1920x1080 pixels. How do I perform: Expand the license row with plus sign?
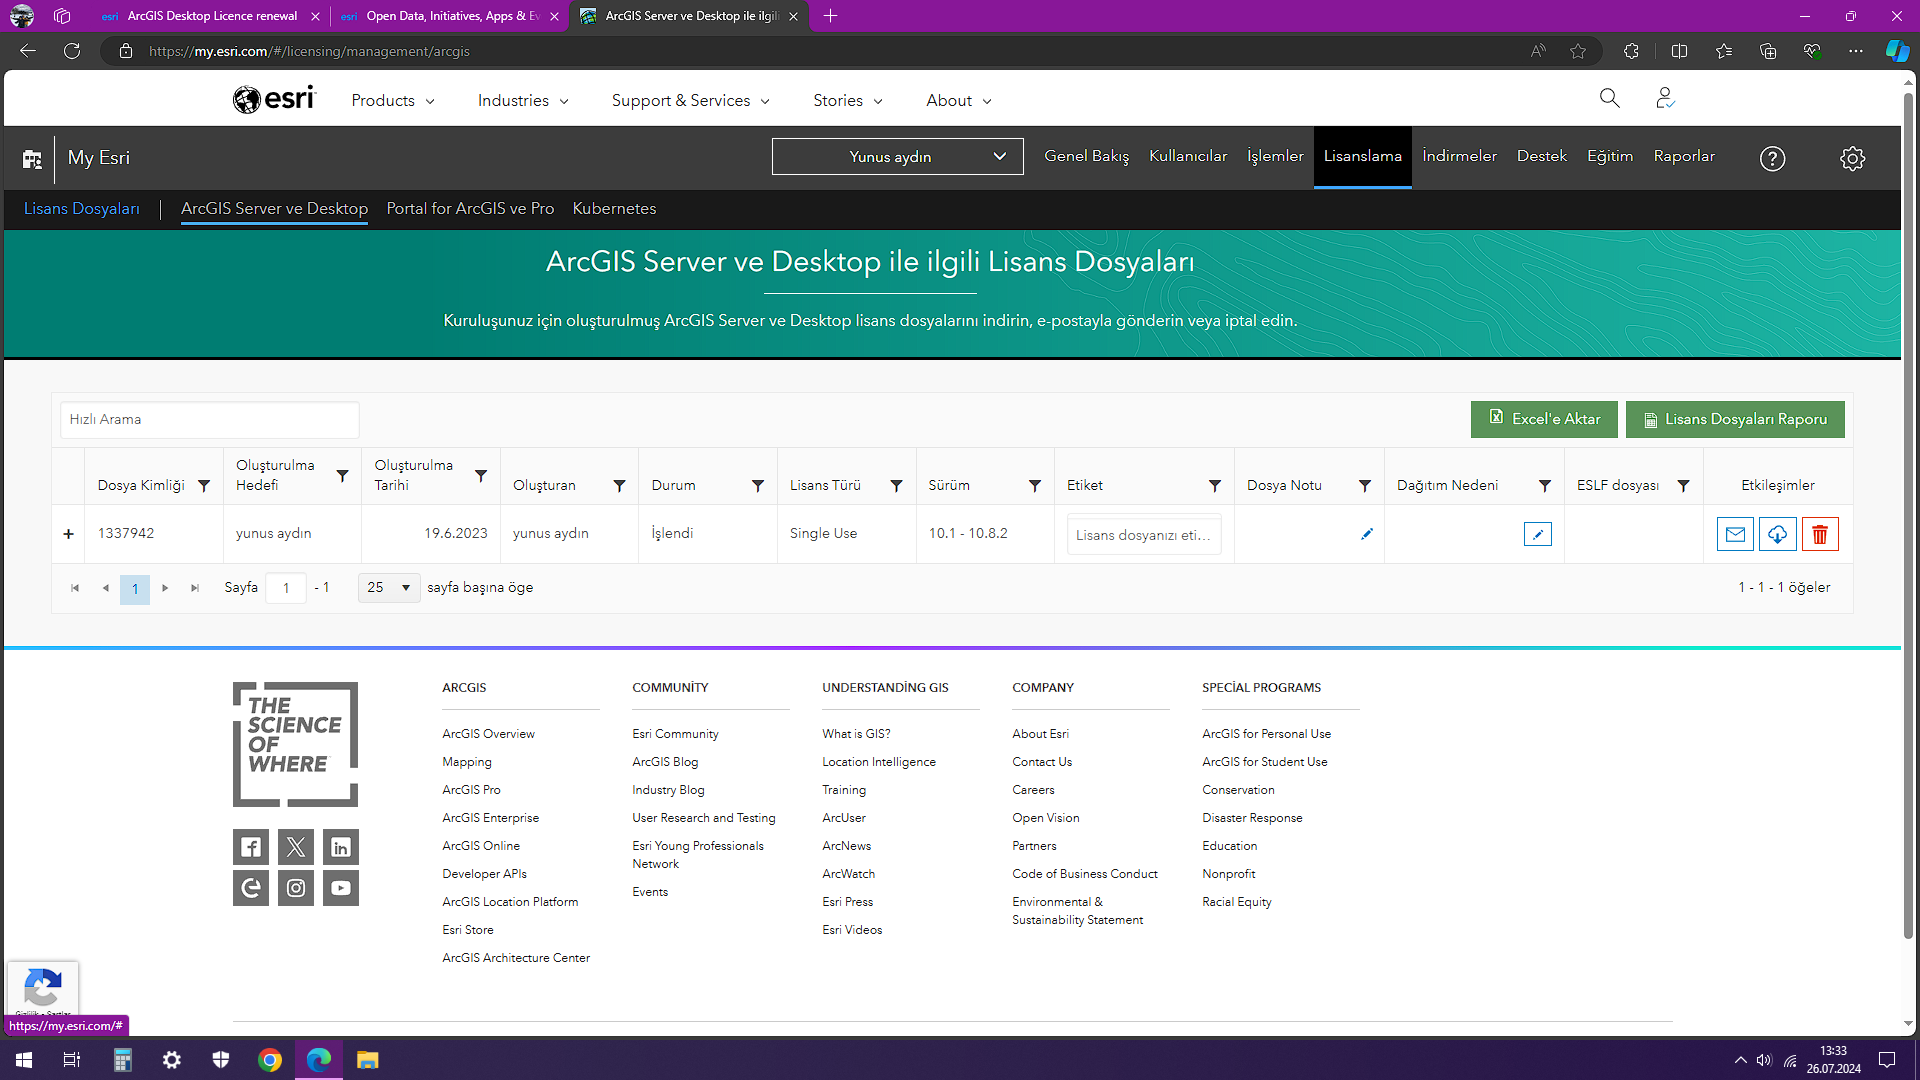pyautogui.click(x=67, y=534)
